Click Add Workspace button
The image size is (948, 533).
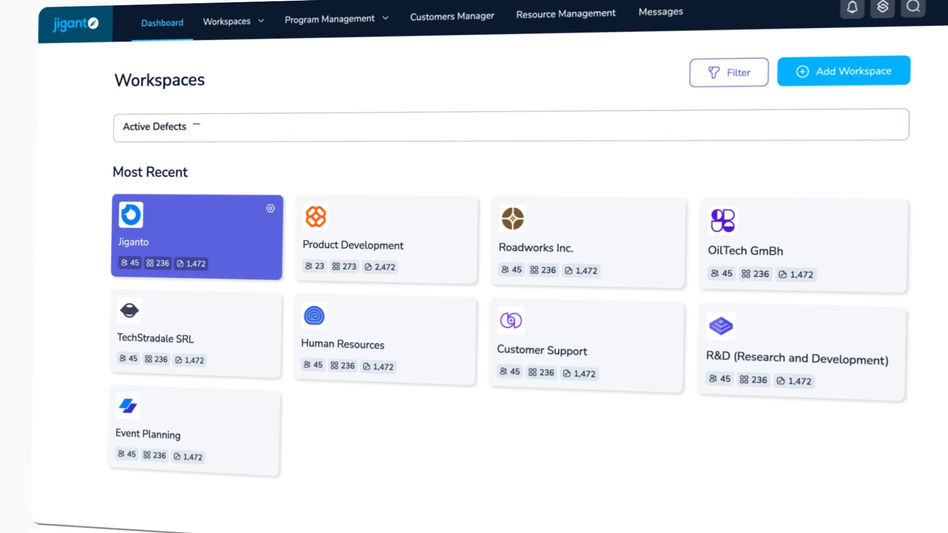point(843,71)
